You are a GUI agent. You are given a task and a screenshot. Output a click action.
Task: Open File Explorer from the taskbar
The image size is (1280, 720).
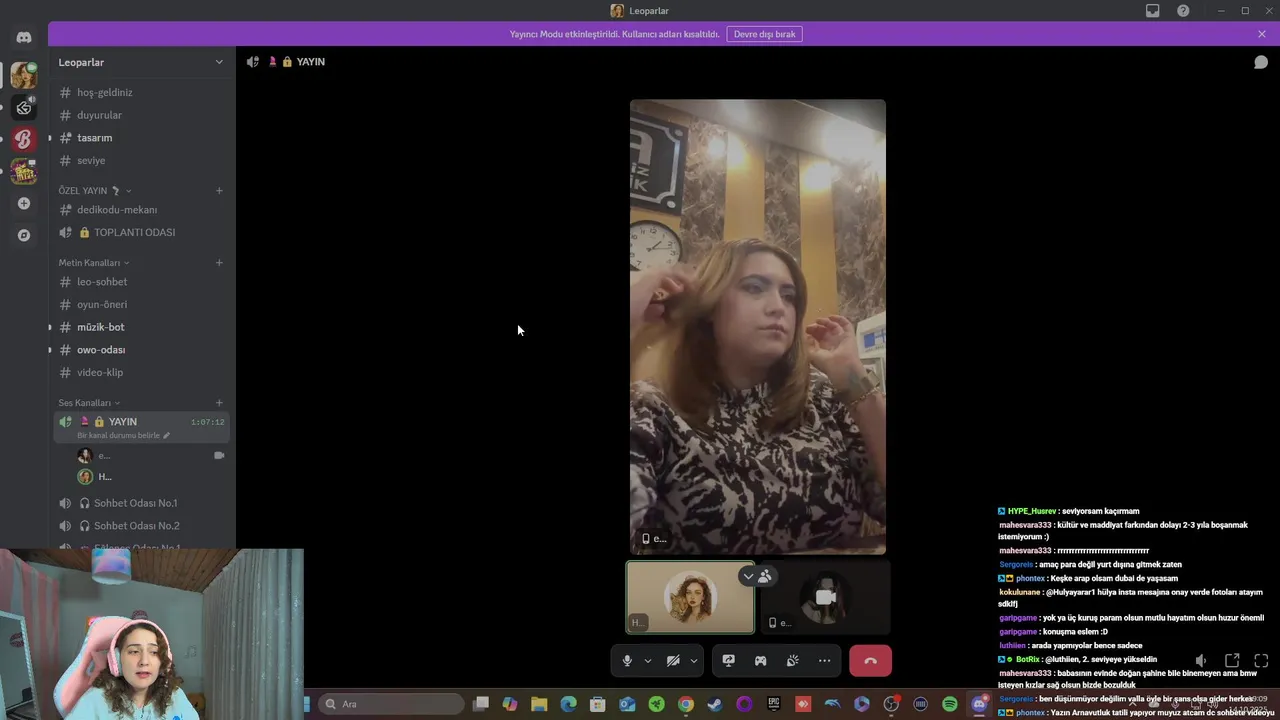coord(539,704)
